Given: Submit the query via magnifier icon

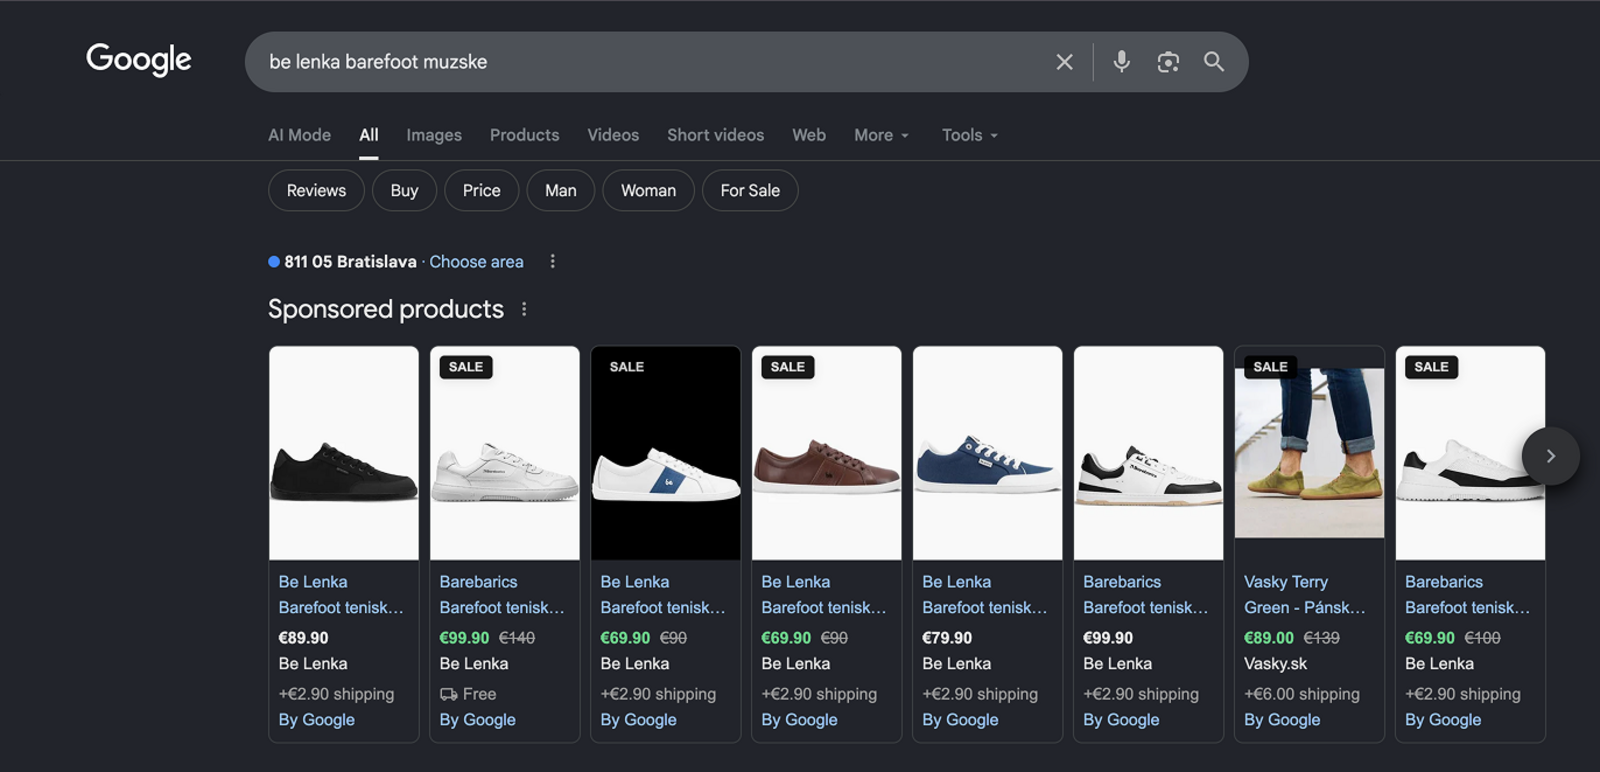Looking at the screenshot, I should pyautogui.click(x=1214, y=62).
